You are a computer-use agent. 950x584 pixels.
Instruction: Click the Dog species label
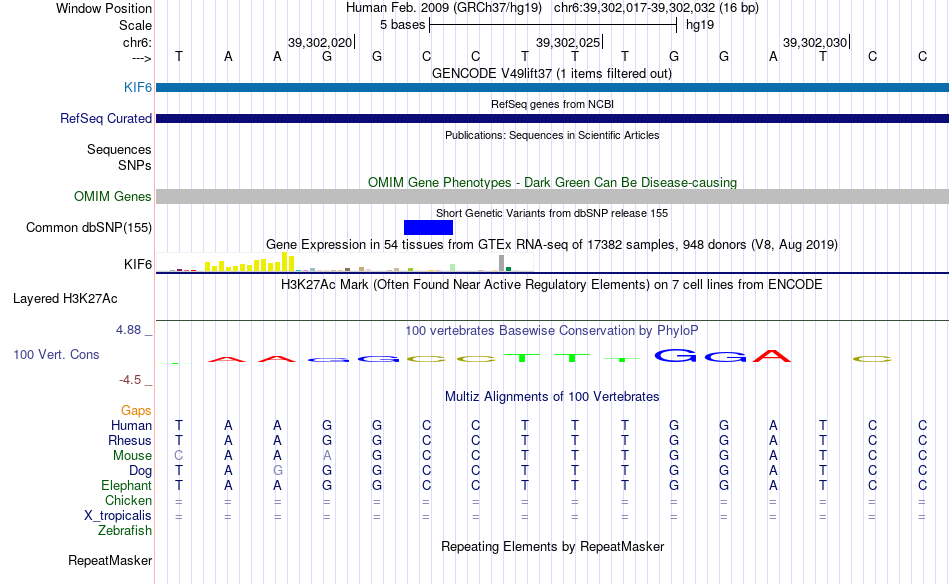coord(140,471)
